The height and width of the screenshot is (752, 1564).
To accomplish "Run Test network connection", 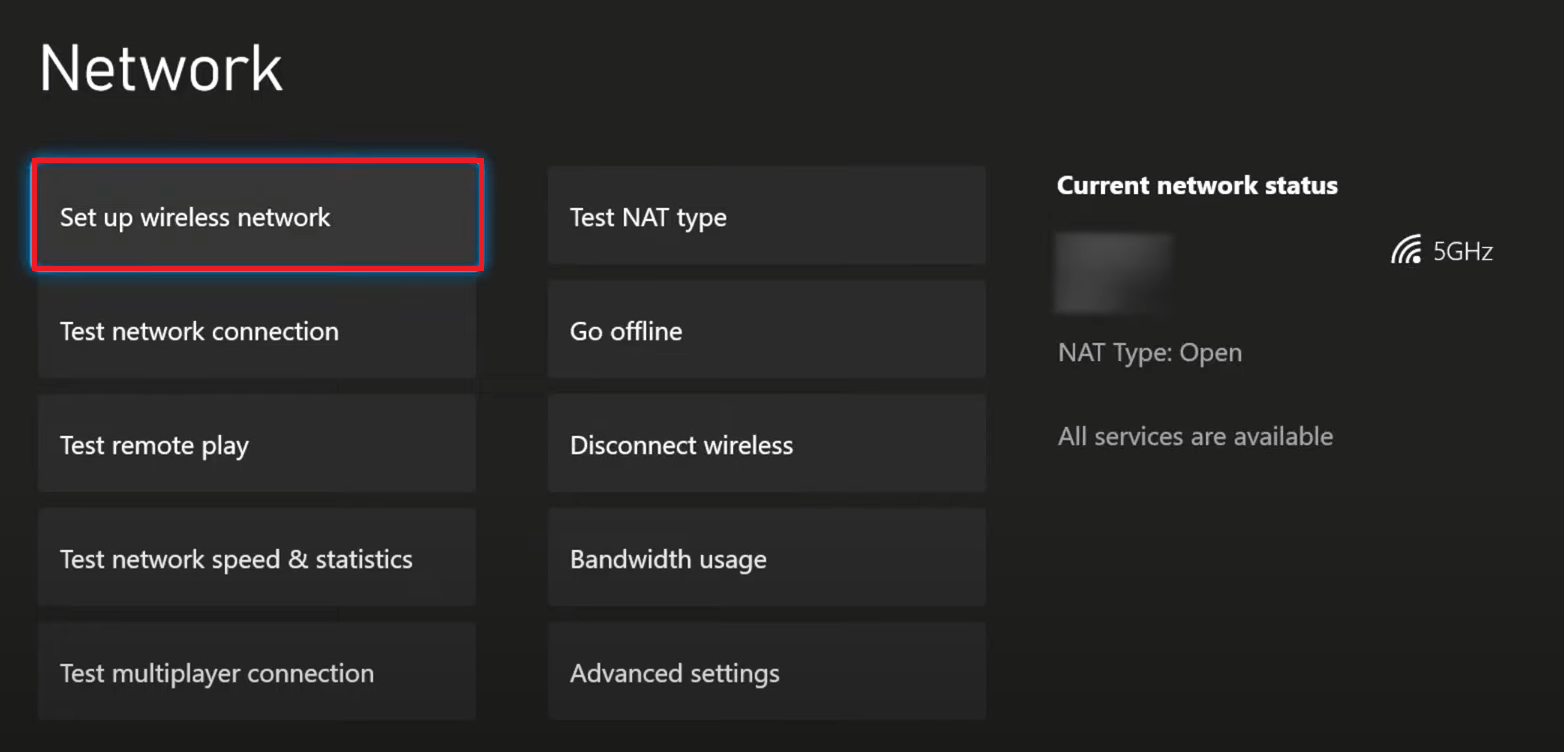I will point(257,331).
